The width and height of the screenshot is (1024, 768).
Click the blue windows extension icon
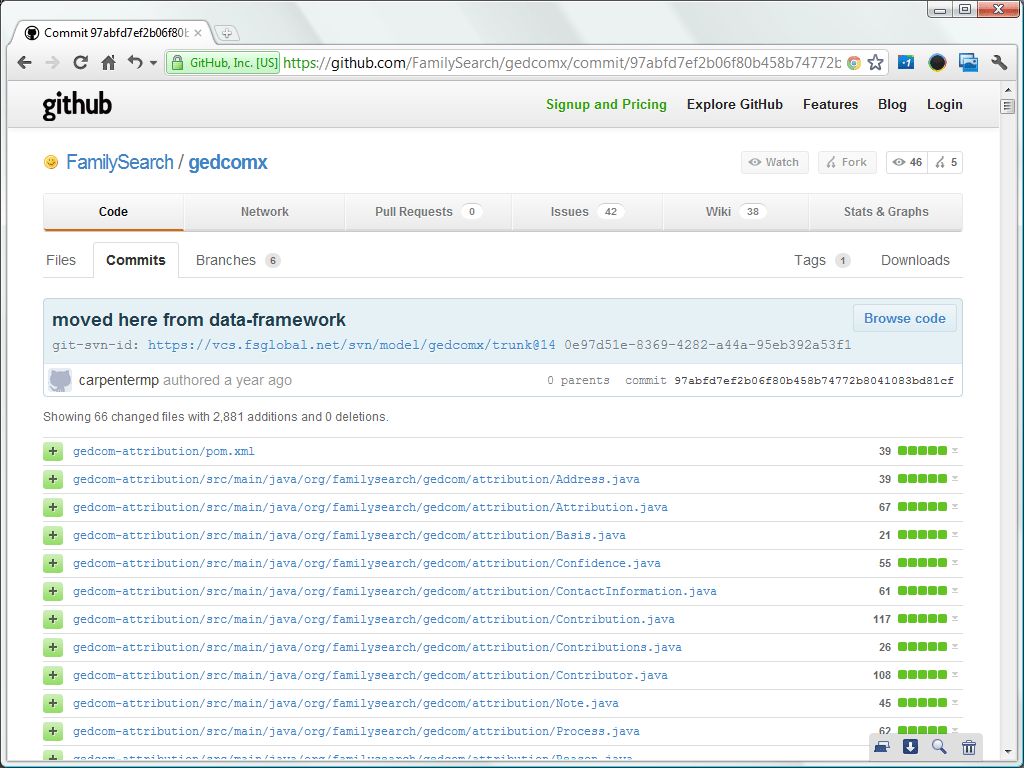(x=968, y=63)
